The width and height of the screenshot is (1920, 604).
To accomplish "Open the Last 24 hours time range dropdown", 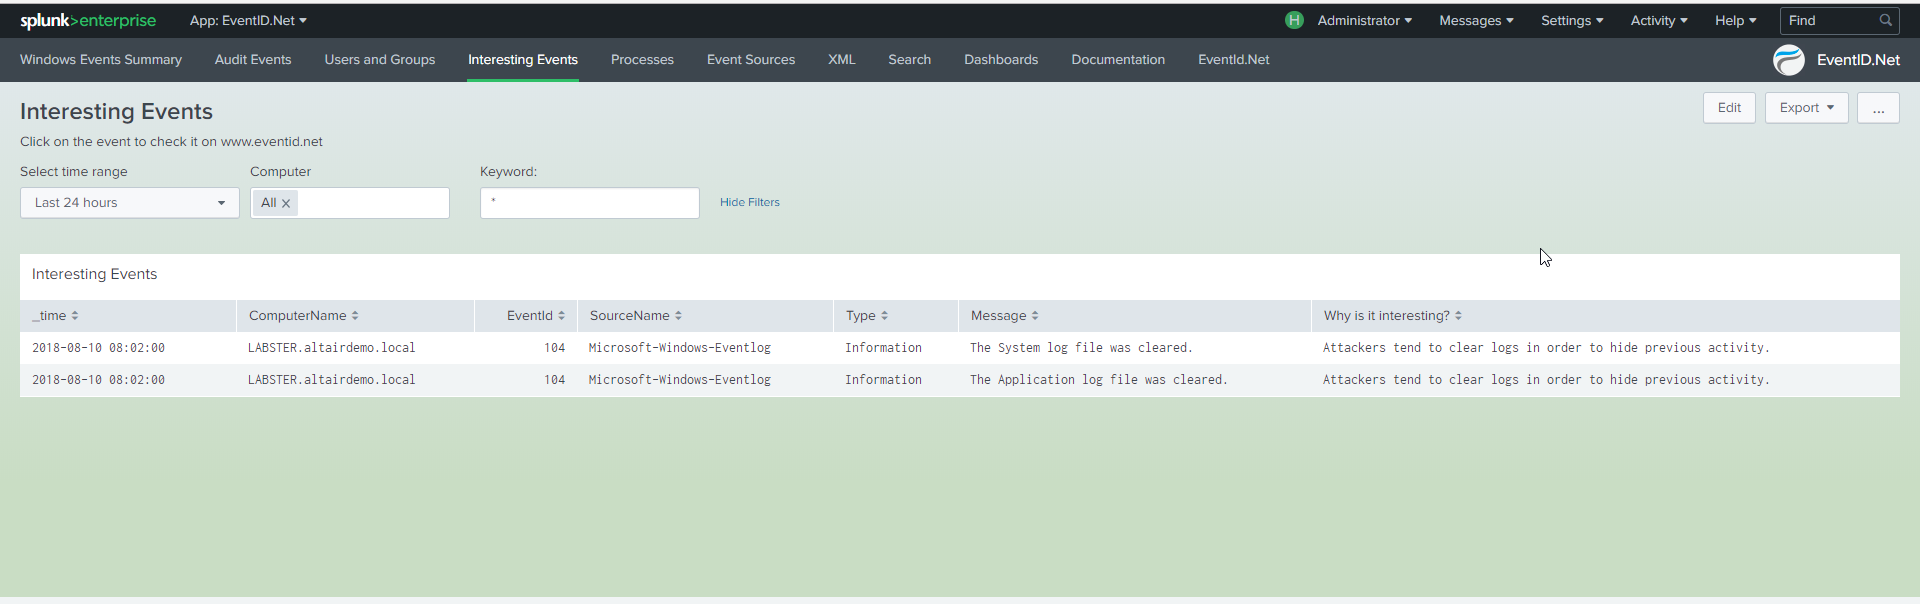I will click(130, 203).
